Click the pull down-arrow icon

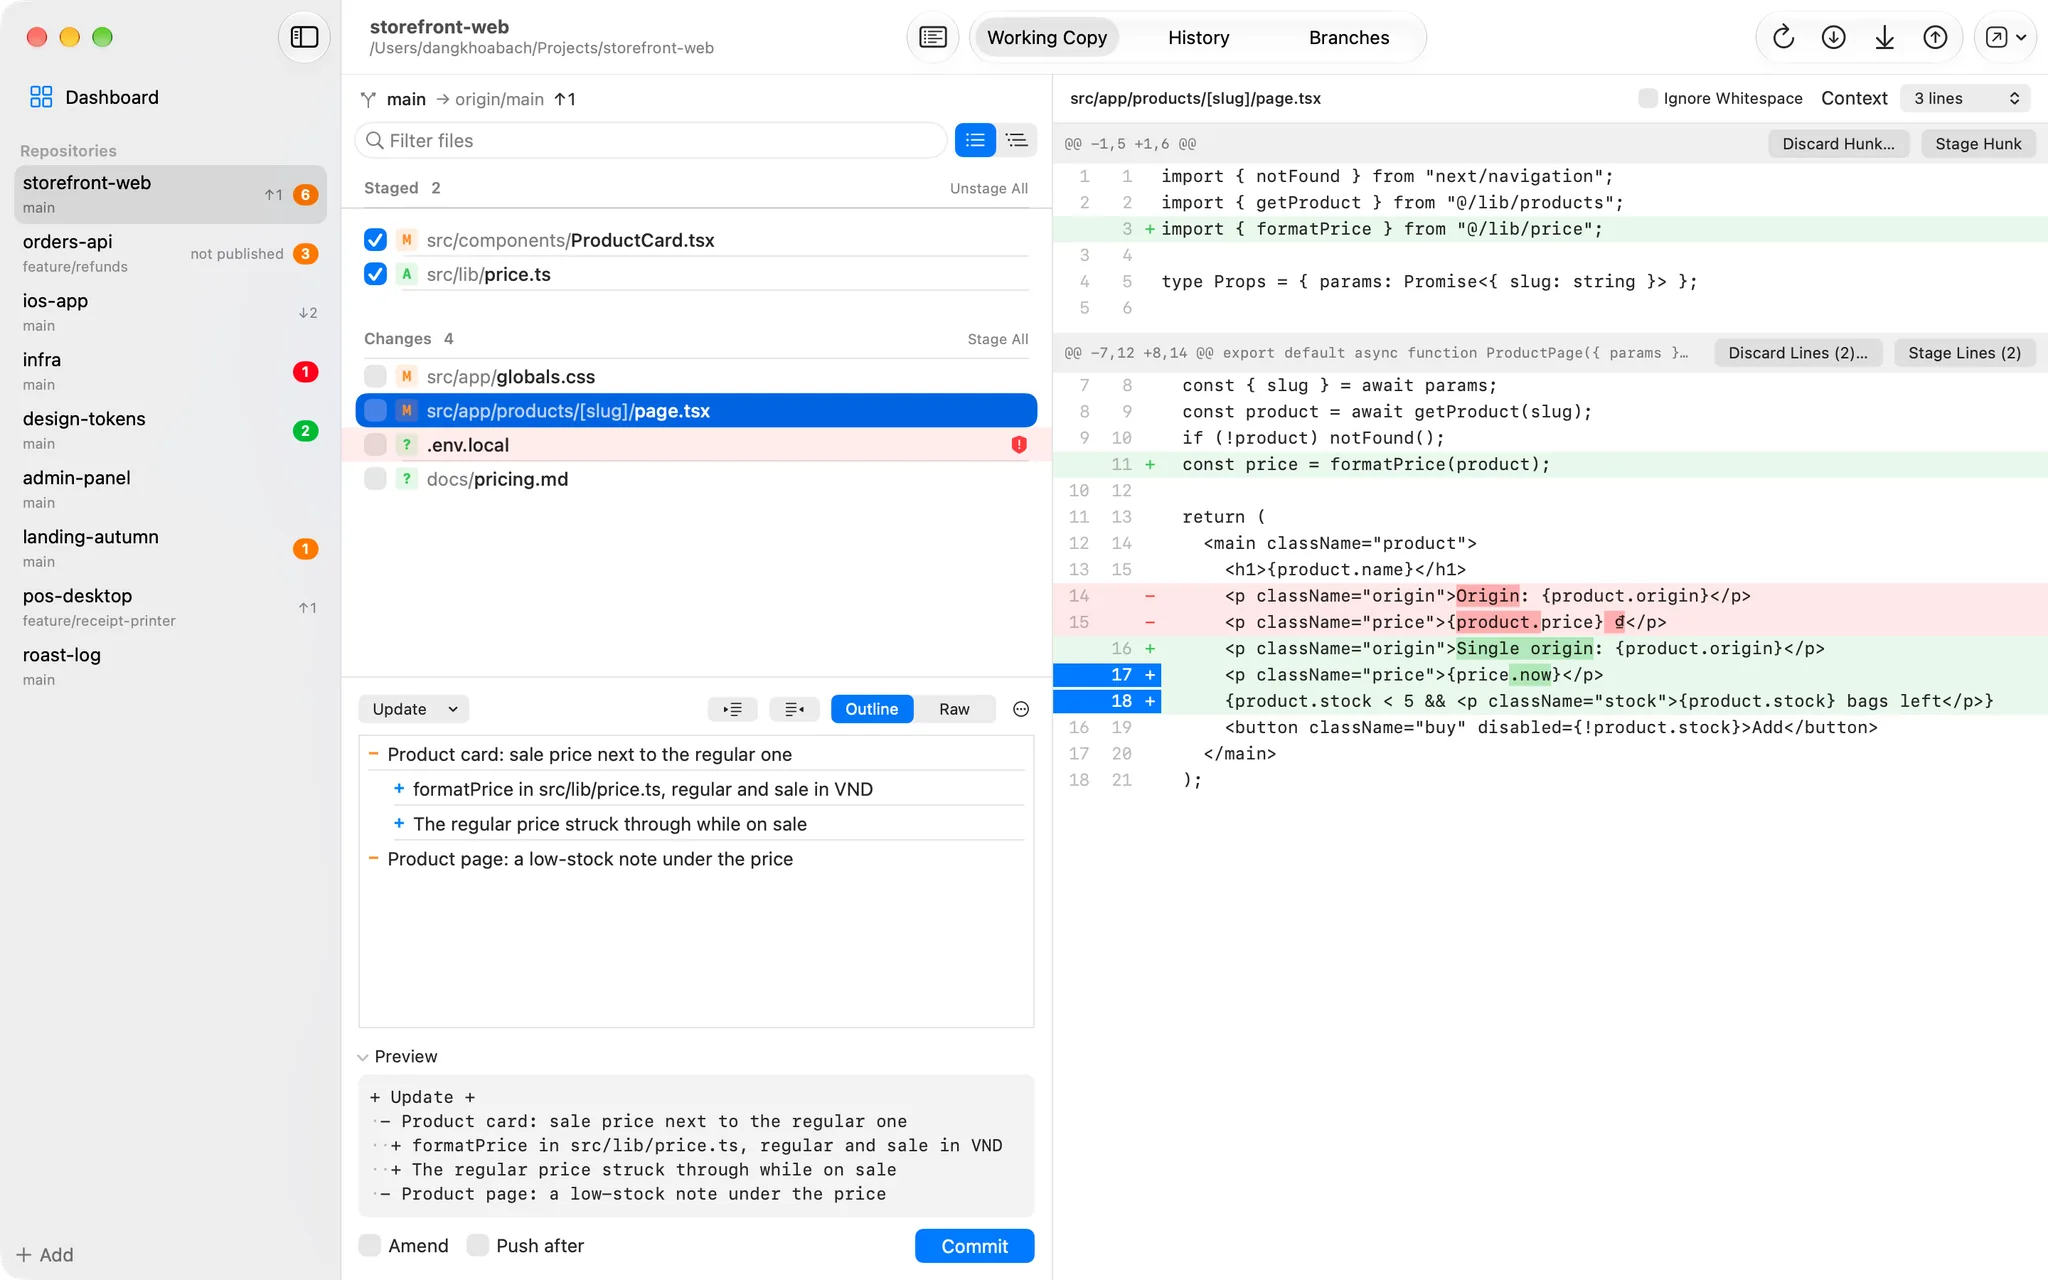(x=1884, y=37)
